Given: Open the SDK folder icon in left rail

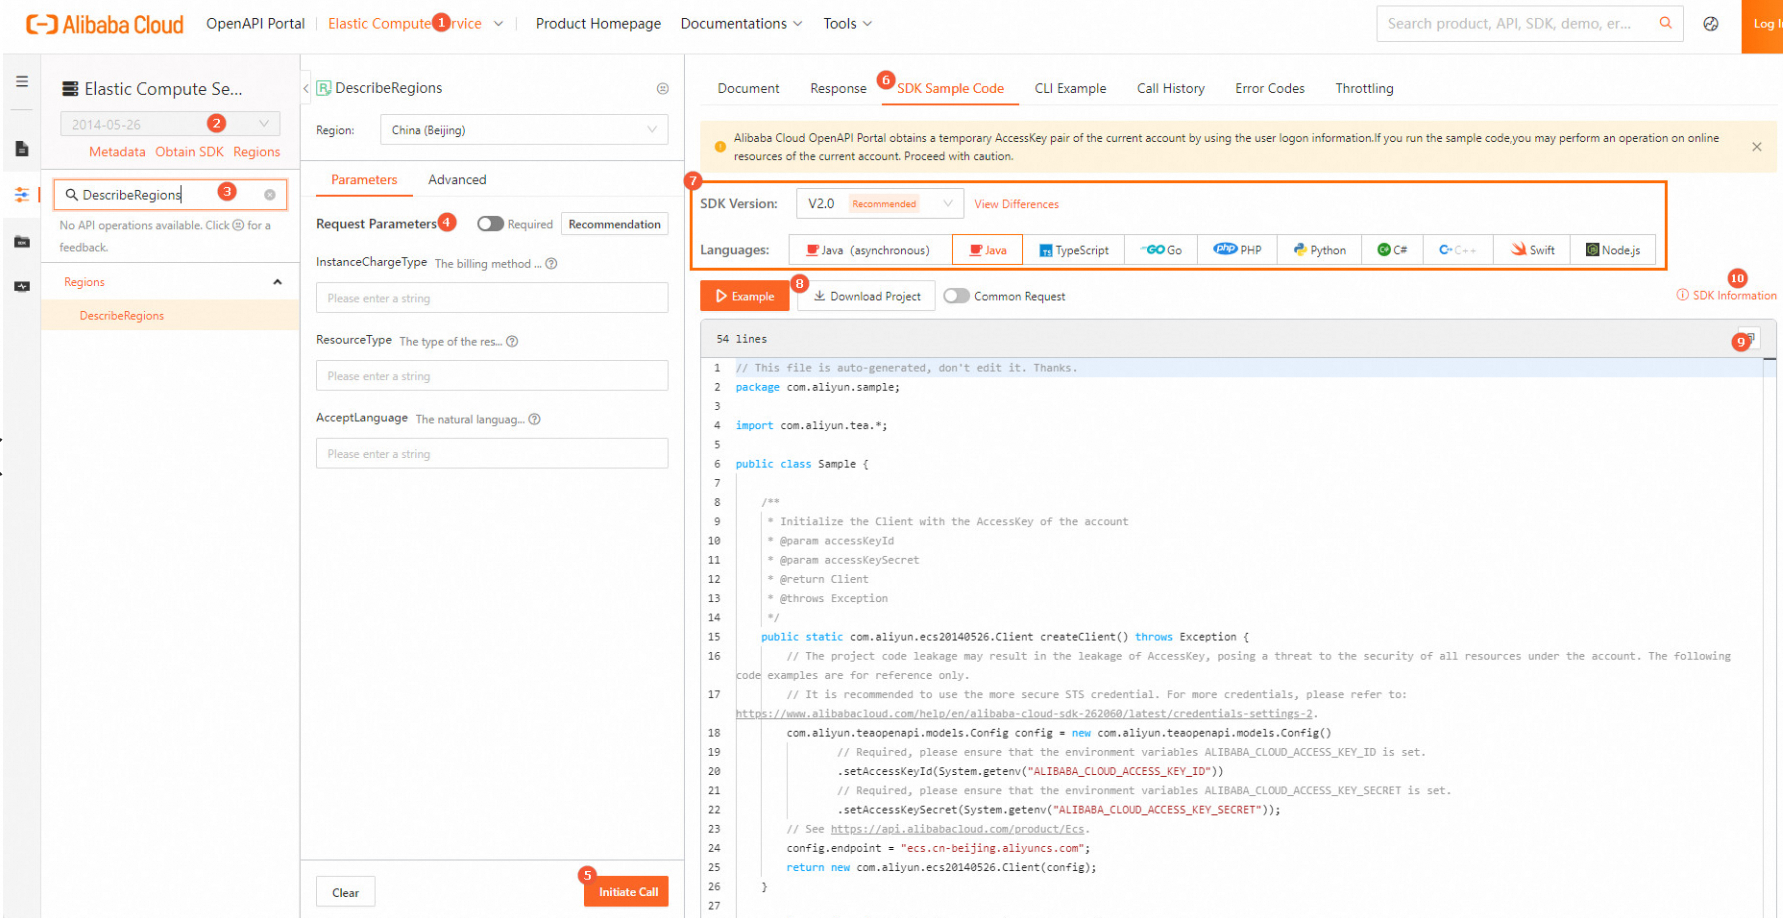Looking at the screenshot, I should (x=22, y=241).
